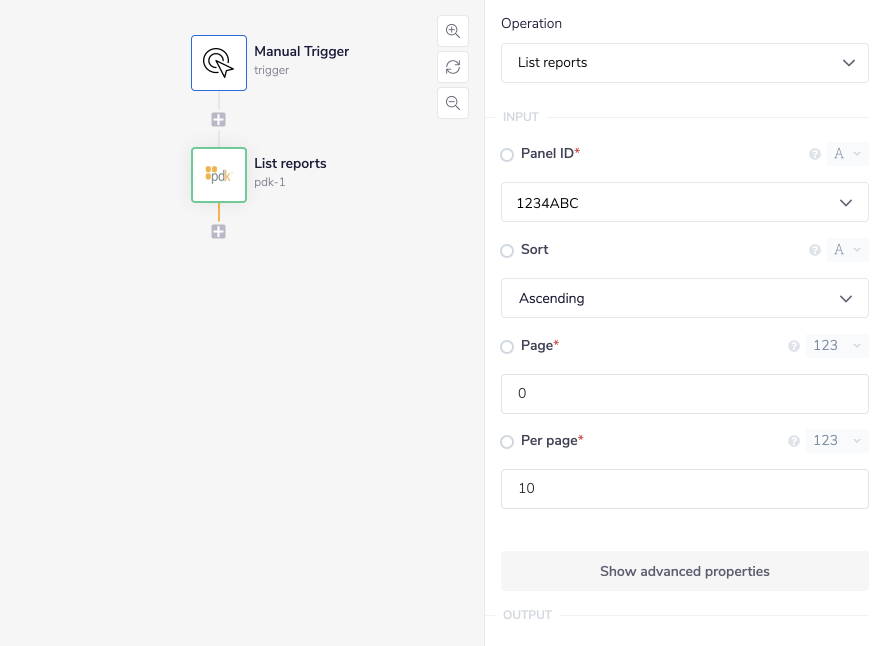Image resolution: width=883 pixels, height=646 pixels.
Task: Open help icon beside Sort field
Action: (814, 250)
